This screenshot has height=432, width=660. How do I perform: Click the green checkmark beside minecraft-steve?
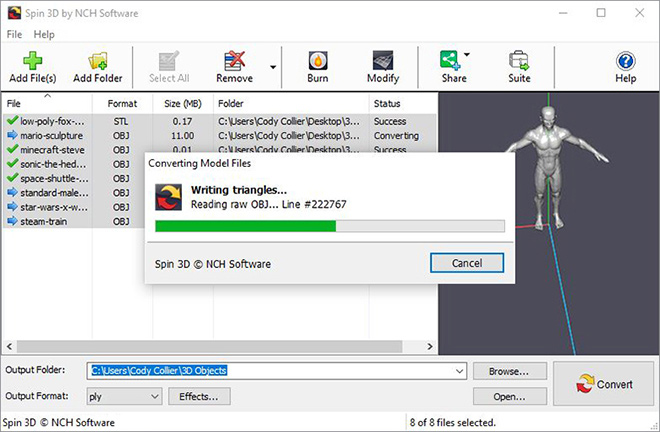coord(12,149)
